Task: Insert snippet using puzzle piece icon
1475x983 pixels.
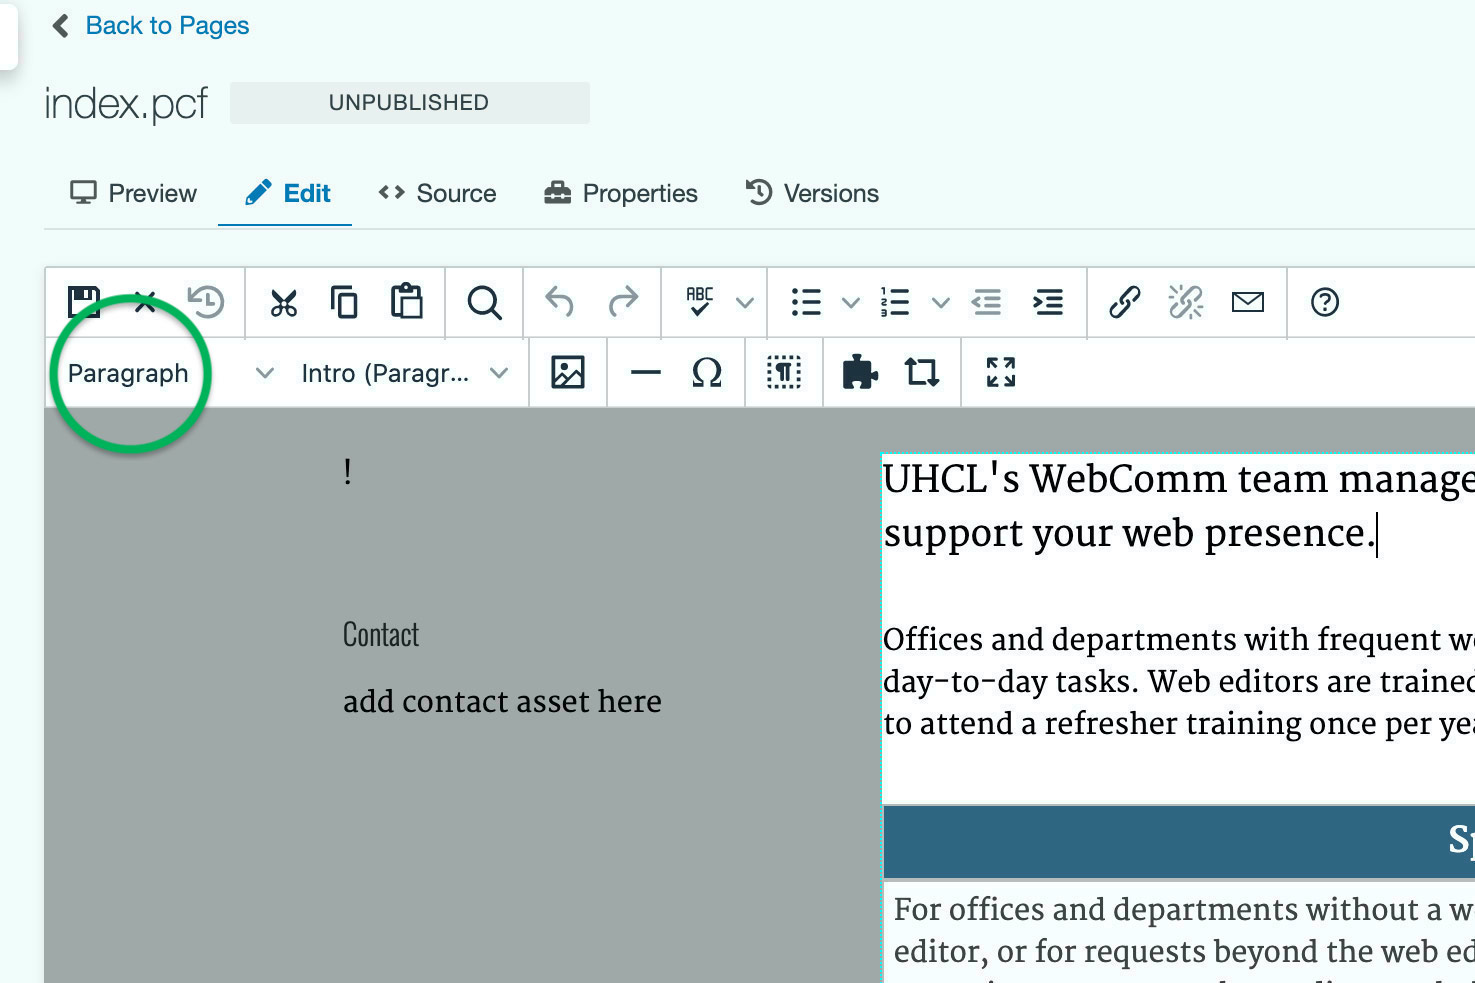Action: coord(859,373)
